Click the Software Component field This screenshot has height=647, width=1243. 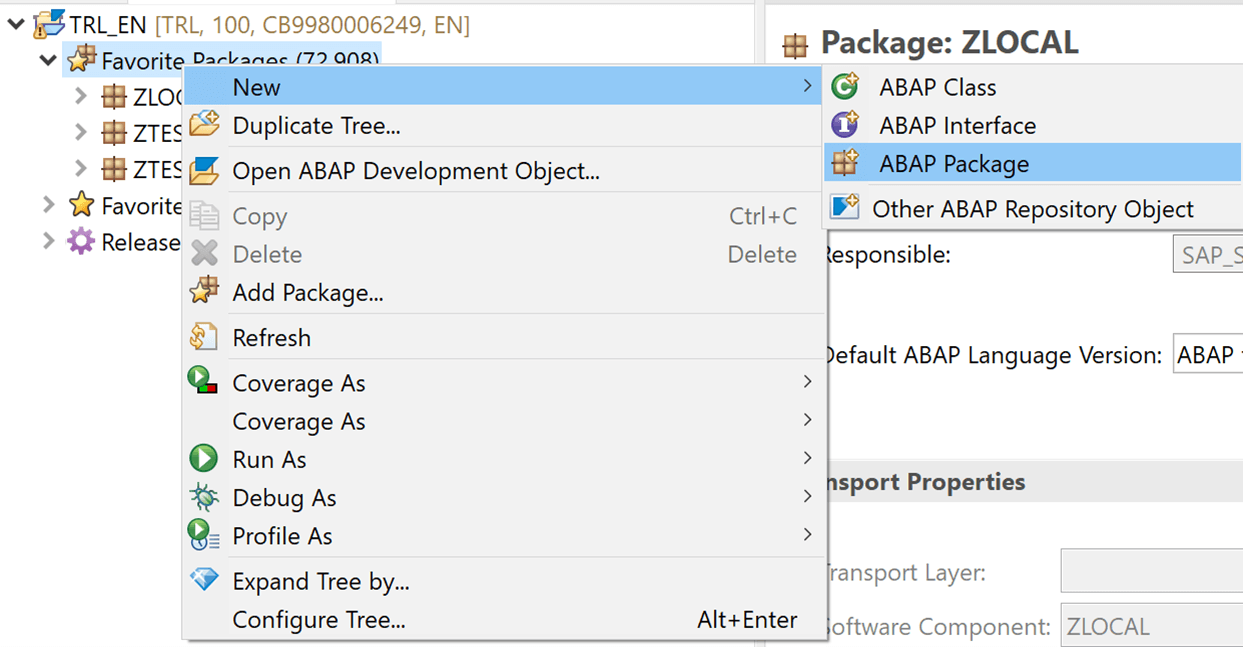tap(1150, 627)
